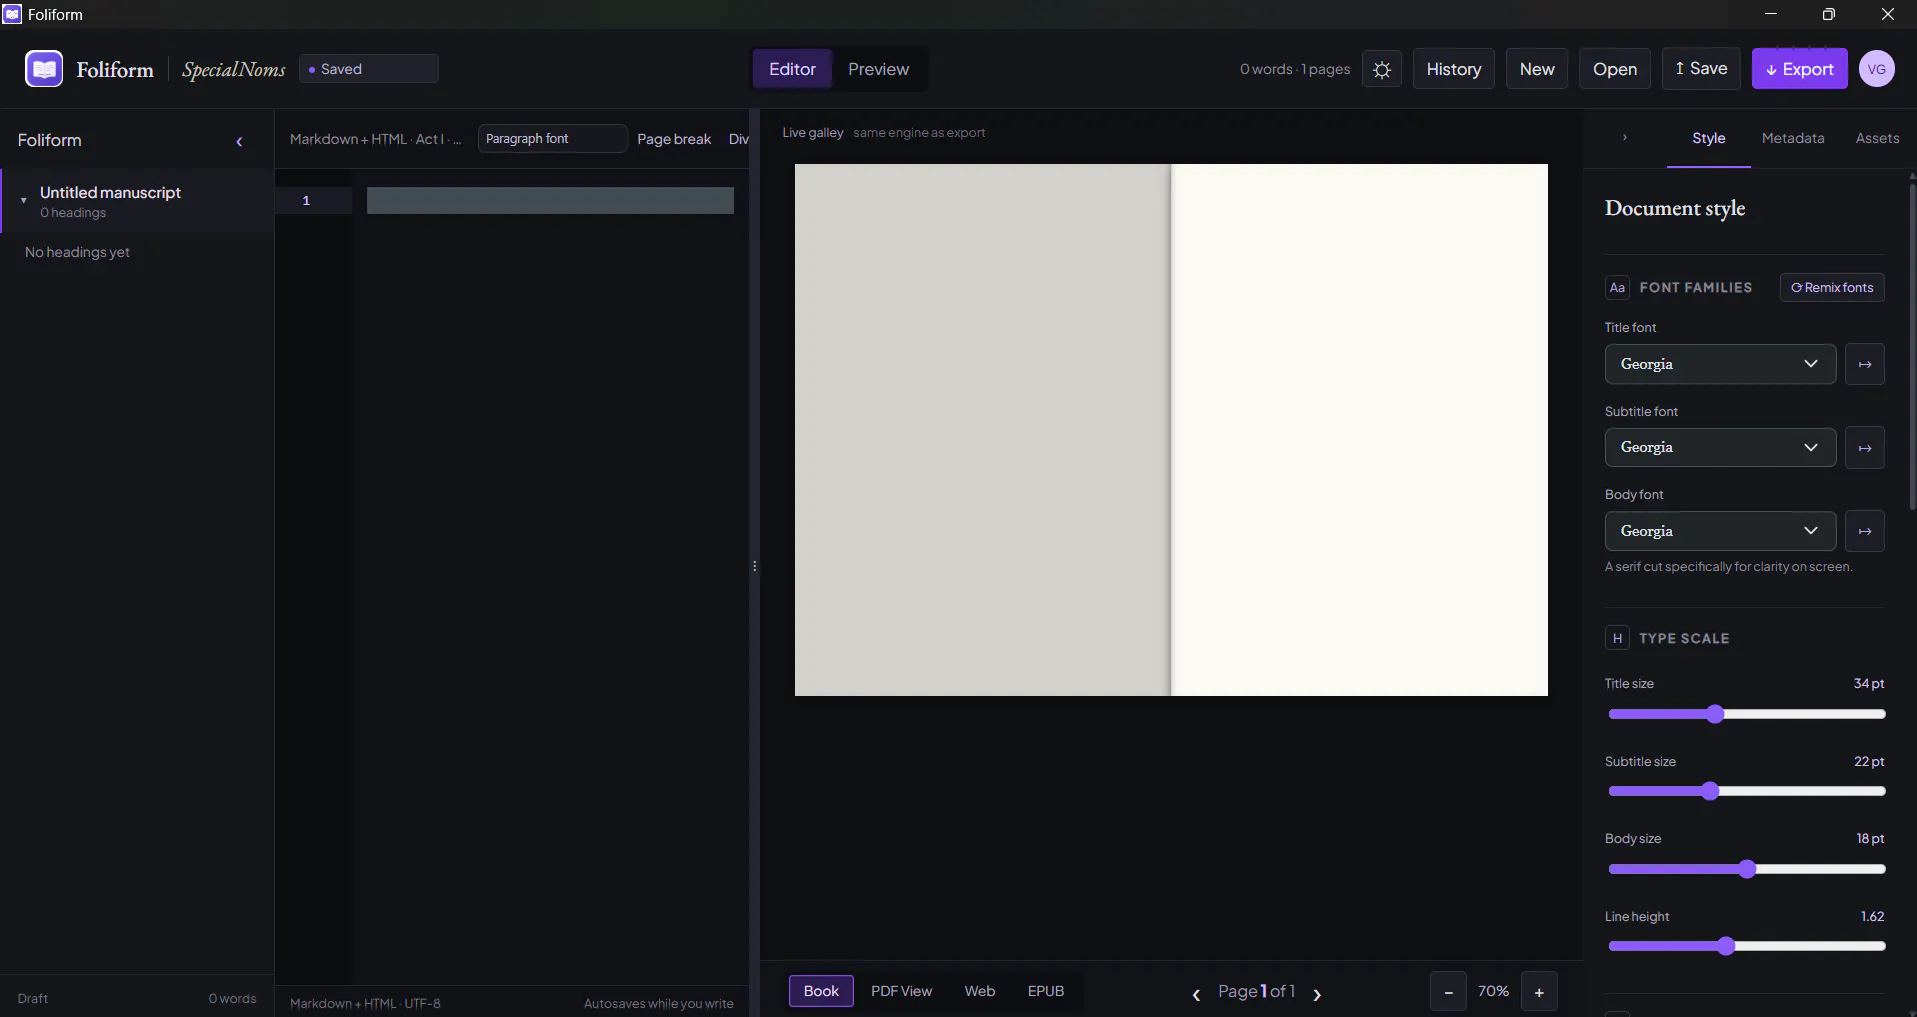This screenshot has width=1917, height=1017.
Task: Collapse the Untitled manuscript tree item
Action: pyautogui.click(x=24, y=200)
